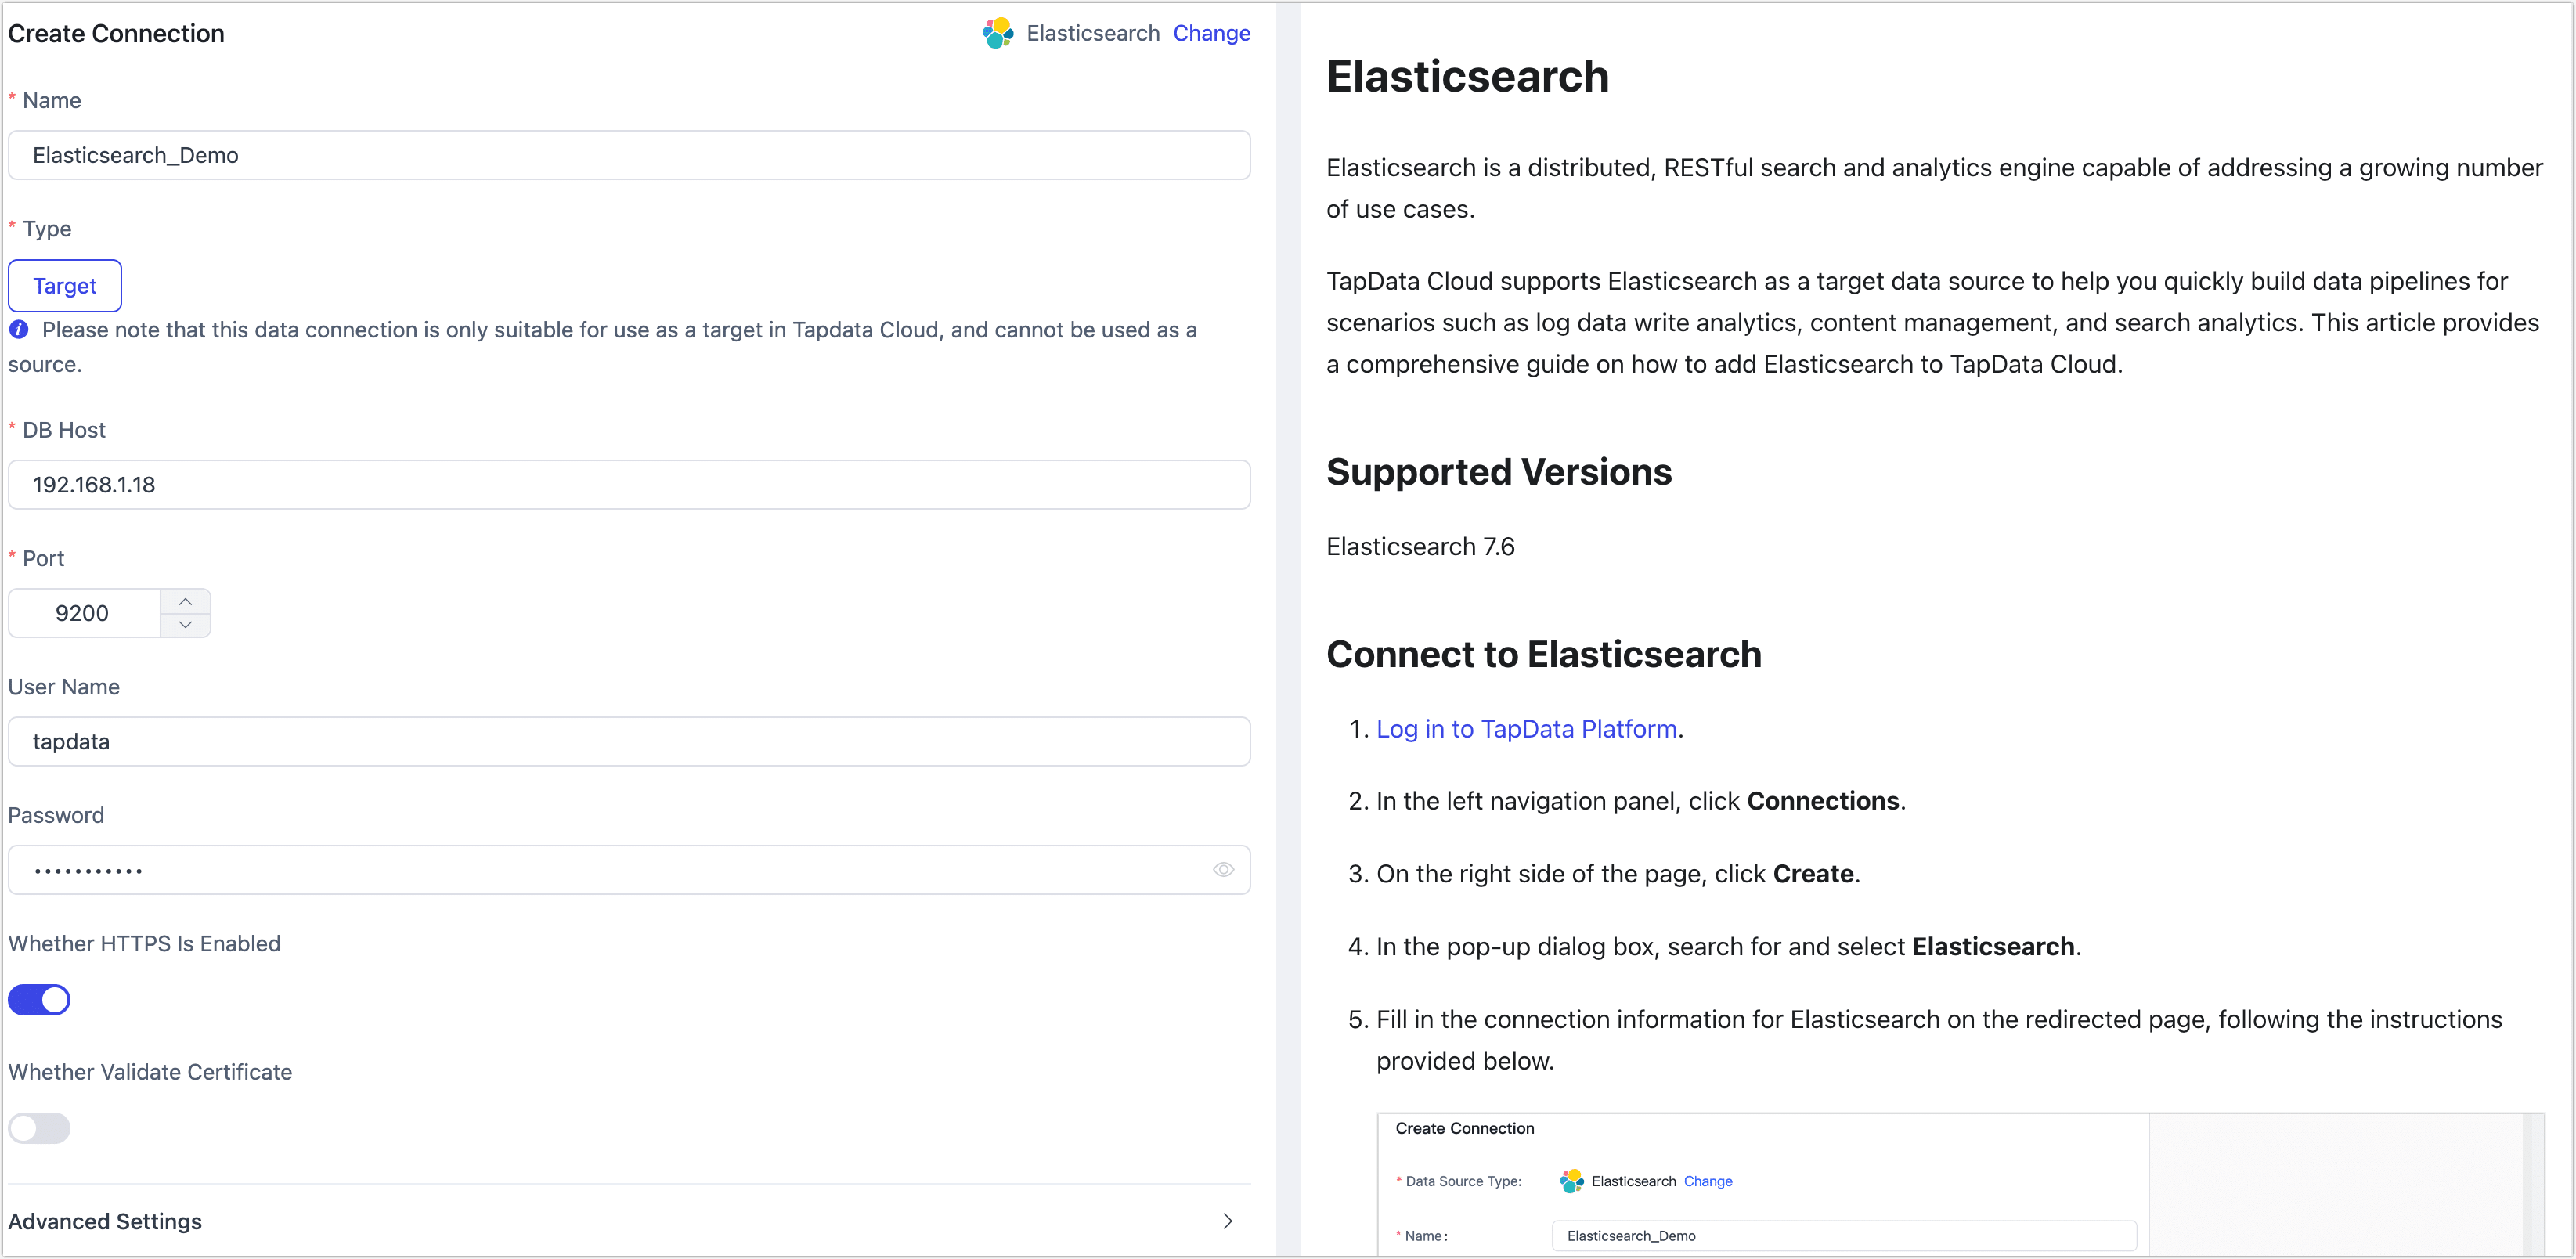Click Change to switch the data source type
This screenshot has width=2576, height=1259.
(x=1211, y=33)
